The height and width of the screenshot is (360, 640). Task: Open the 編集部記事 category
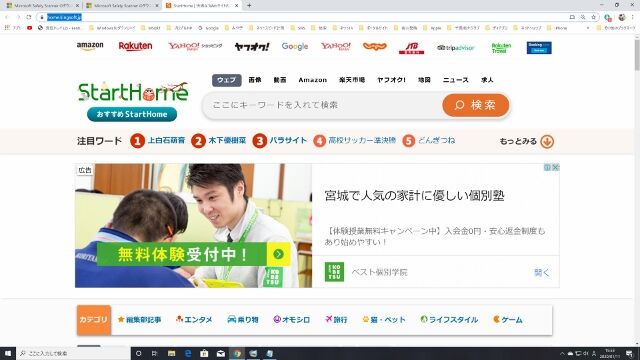coord(139,320)
